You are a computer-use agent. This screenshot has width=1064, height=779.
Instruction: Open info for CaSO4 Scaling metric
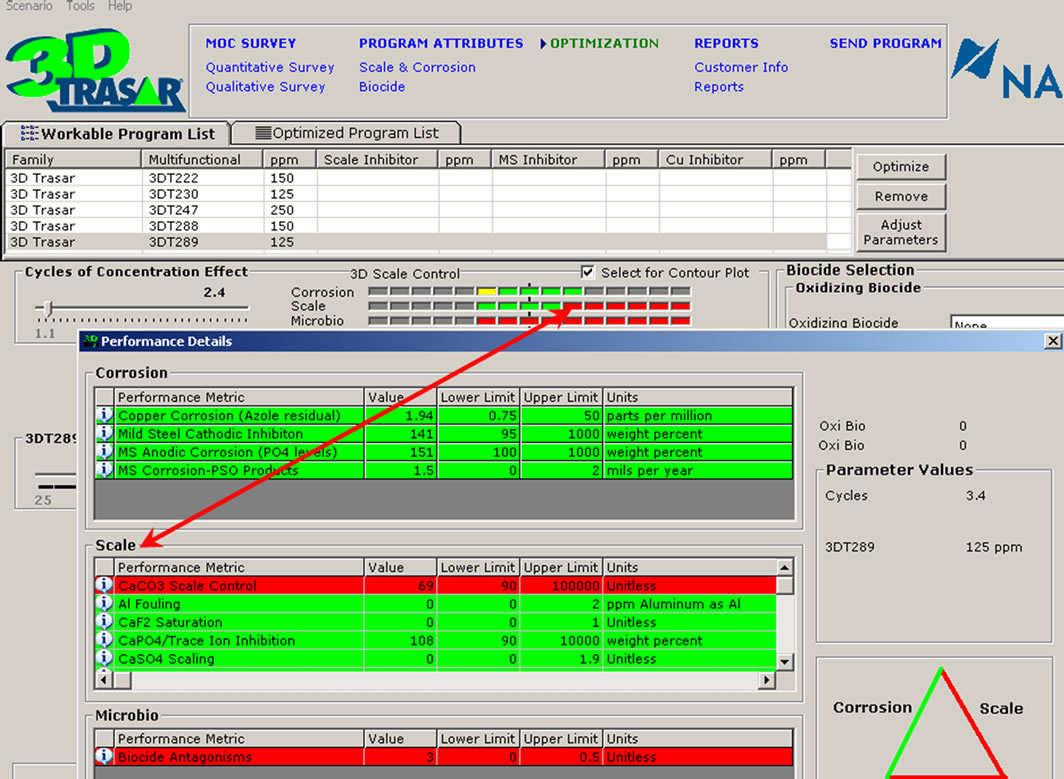point(104,658)
